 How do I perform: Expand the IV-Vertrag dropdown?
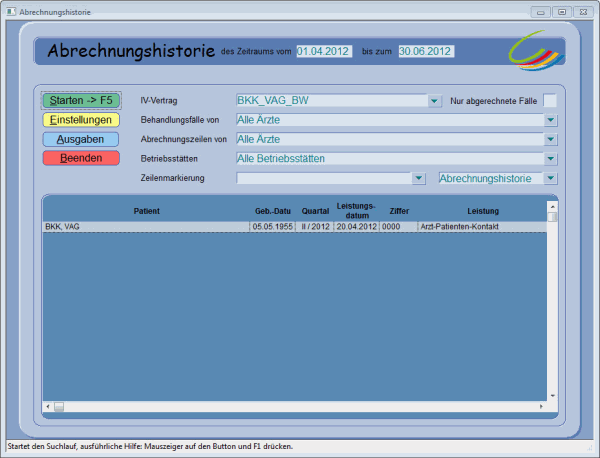(x=434, y=101)
